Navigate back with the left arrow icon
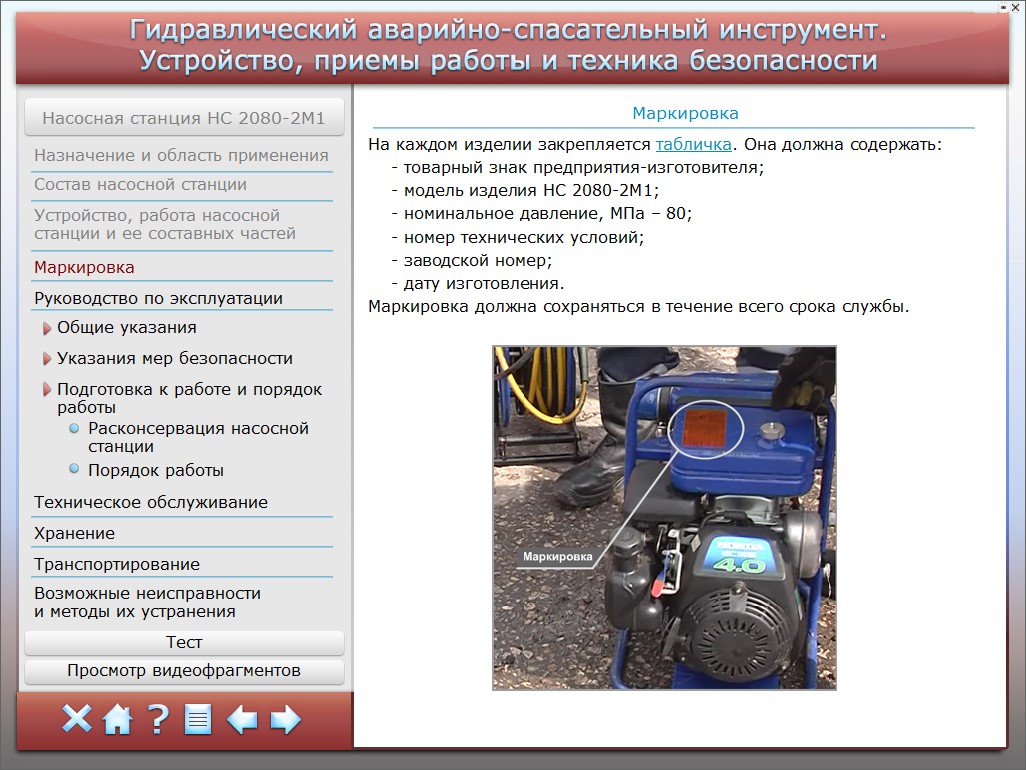The image size is (1026, 770). pyautogui.click(x=242, y=719)
